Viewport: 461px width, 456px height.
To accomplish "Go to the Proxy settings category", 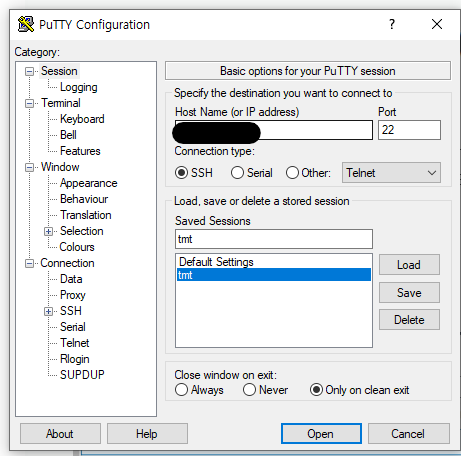I will [x=73, y=295].
